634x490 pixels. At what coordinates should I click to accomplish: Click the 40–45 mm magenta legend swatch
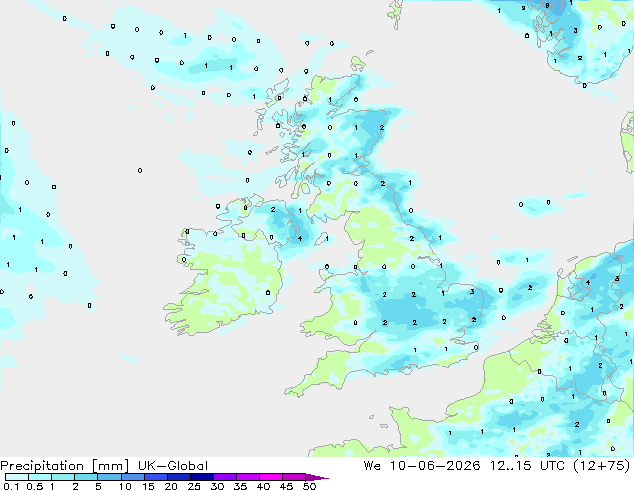coord(271,477)
